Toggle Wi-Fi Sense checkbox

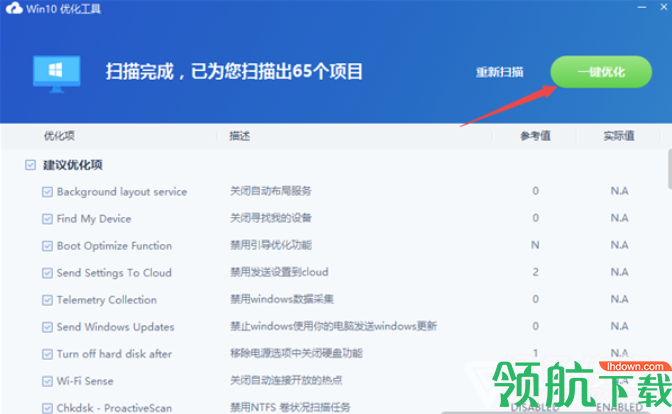(x=47, y=381)
